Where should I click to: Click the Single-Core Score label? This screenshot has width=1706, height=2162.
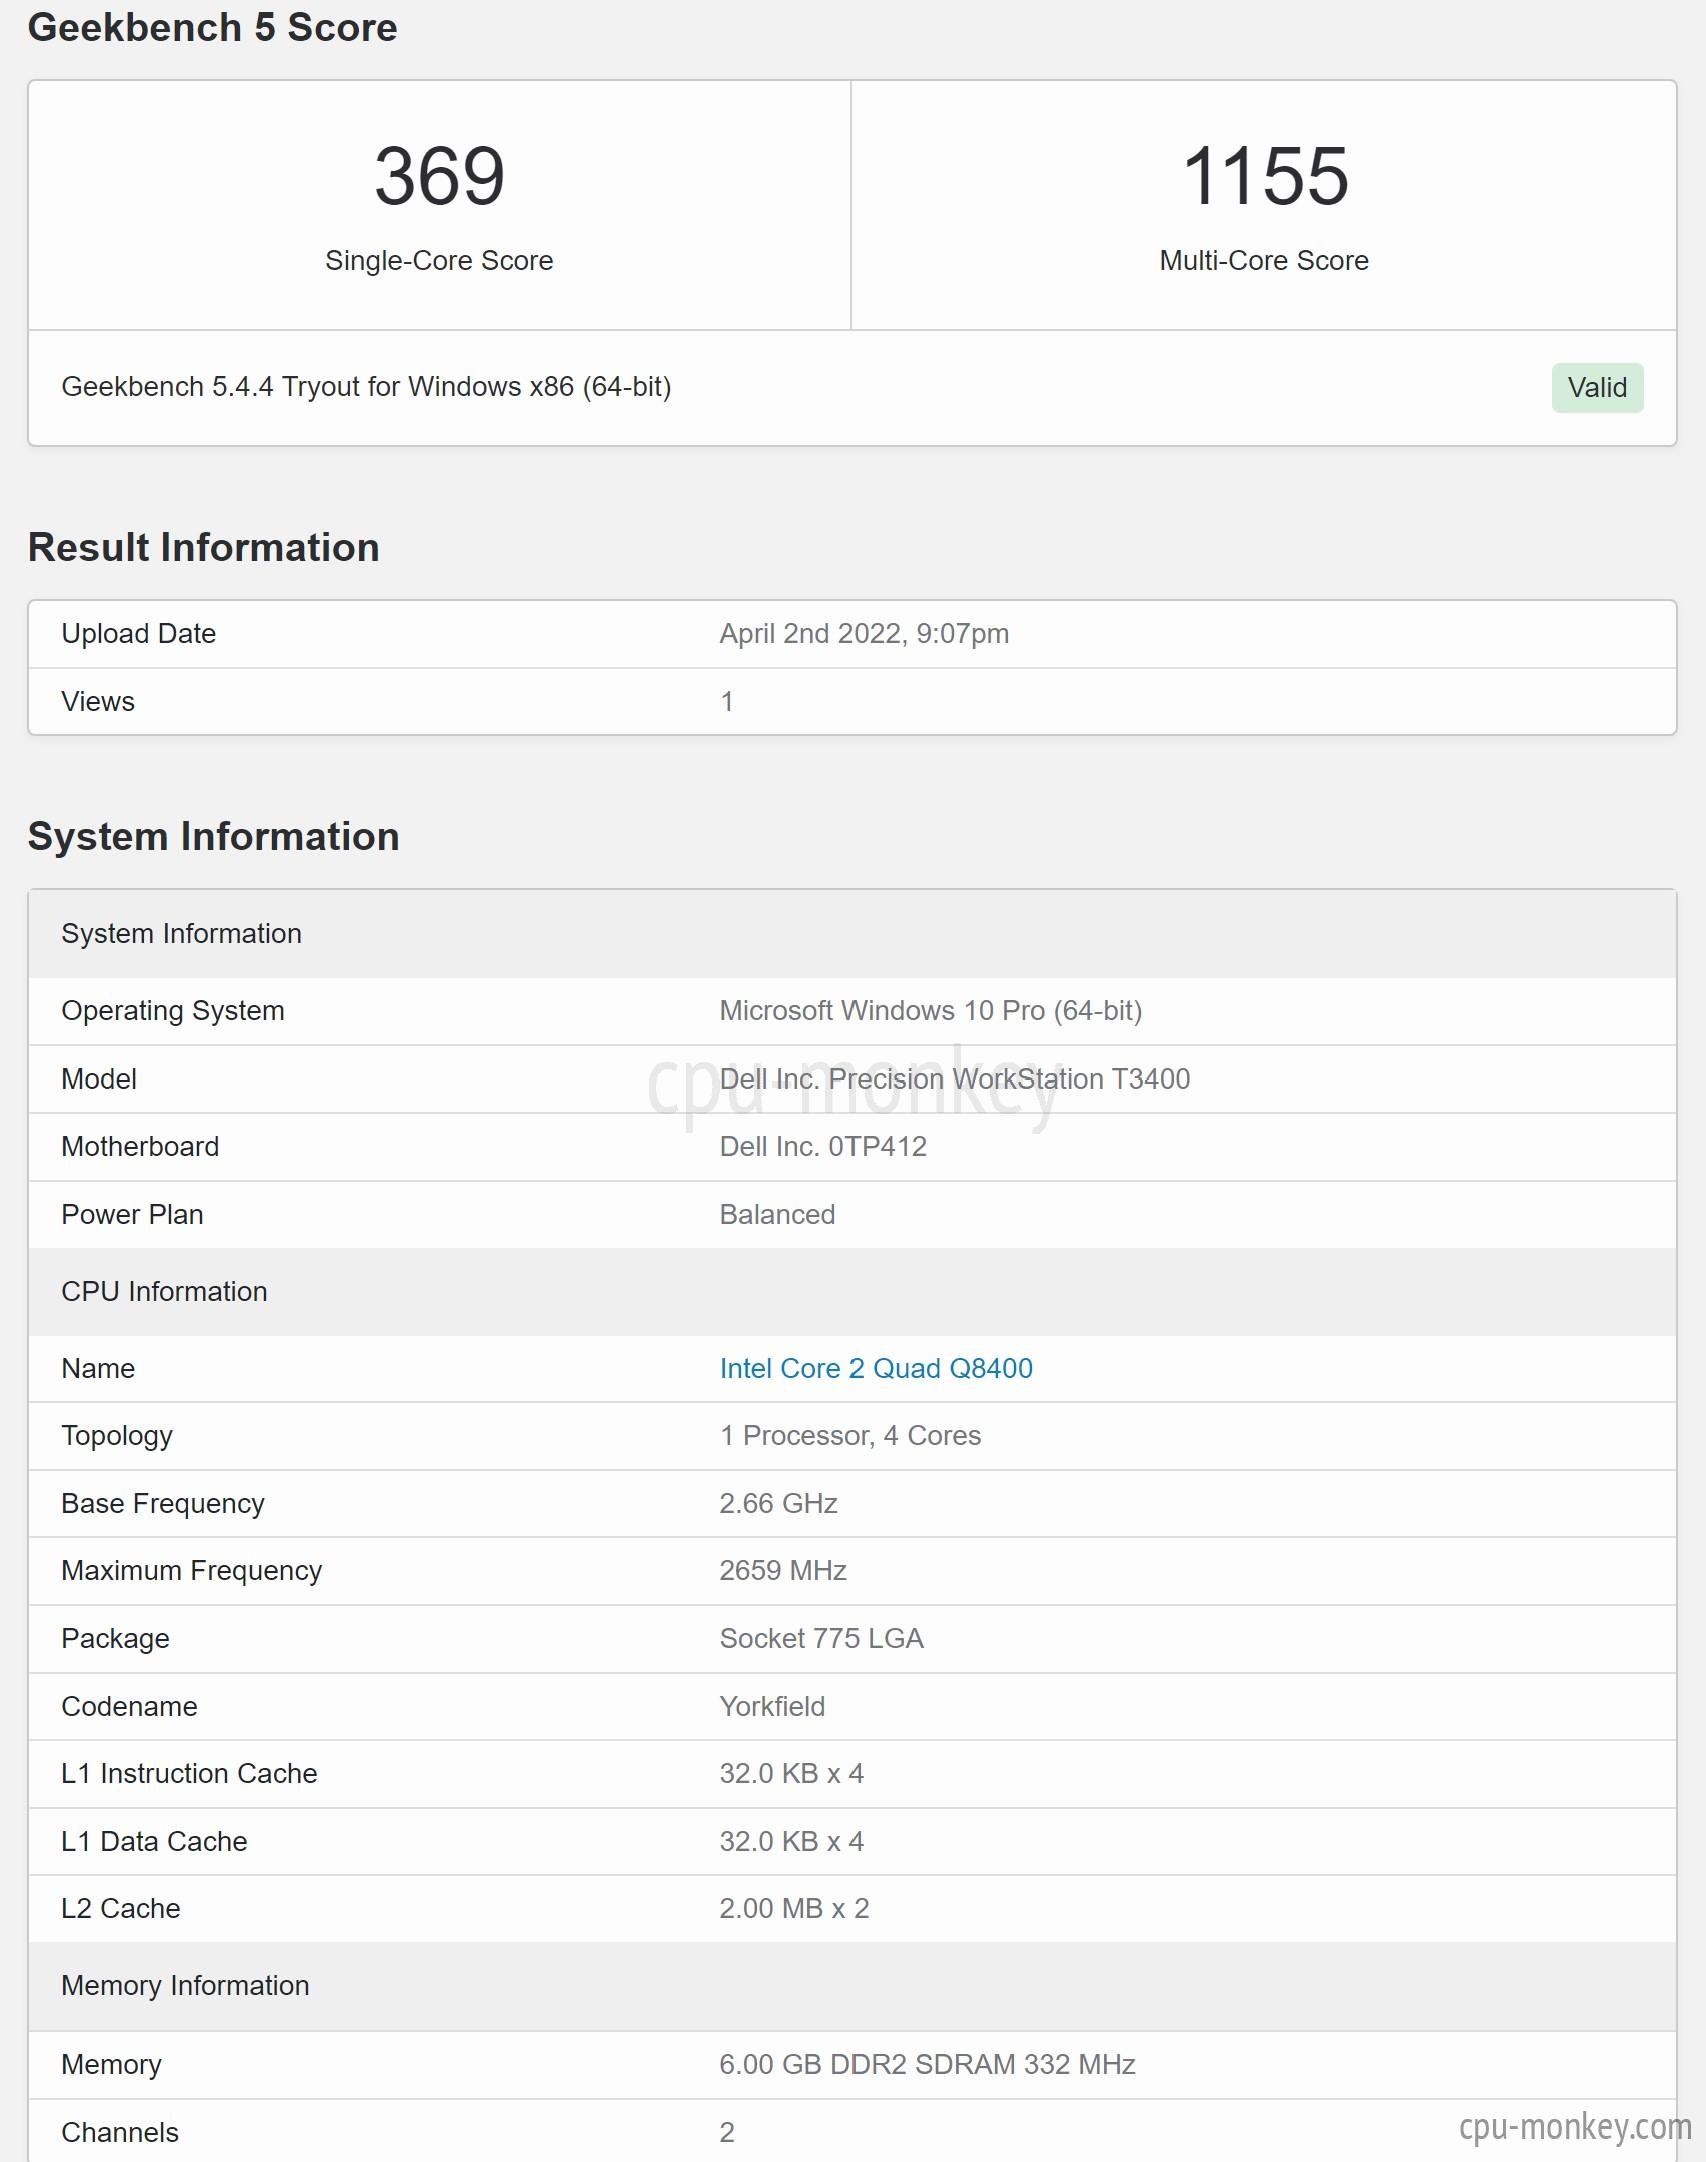[x=439, y=260]
